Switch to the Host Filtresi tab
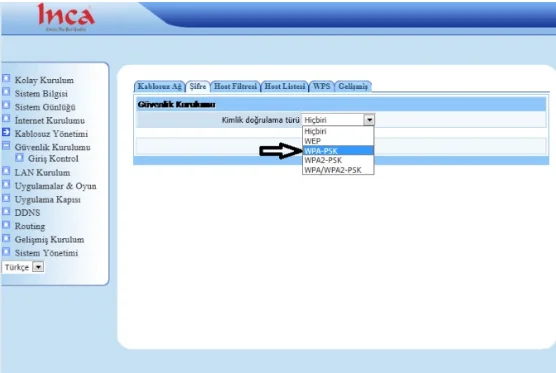Viewport: 556px width, 373px height. click(x=235, y=86)
